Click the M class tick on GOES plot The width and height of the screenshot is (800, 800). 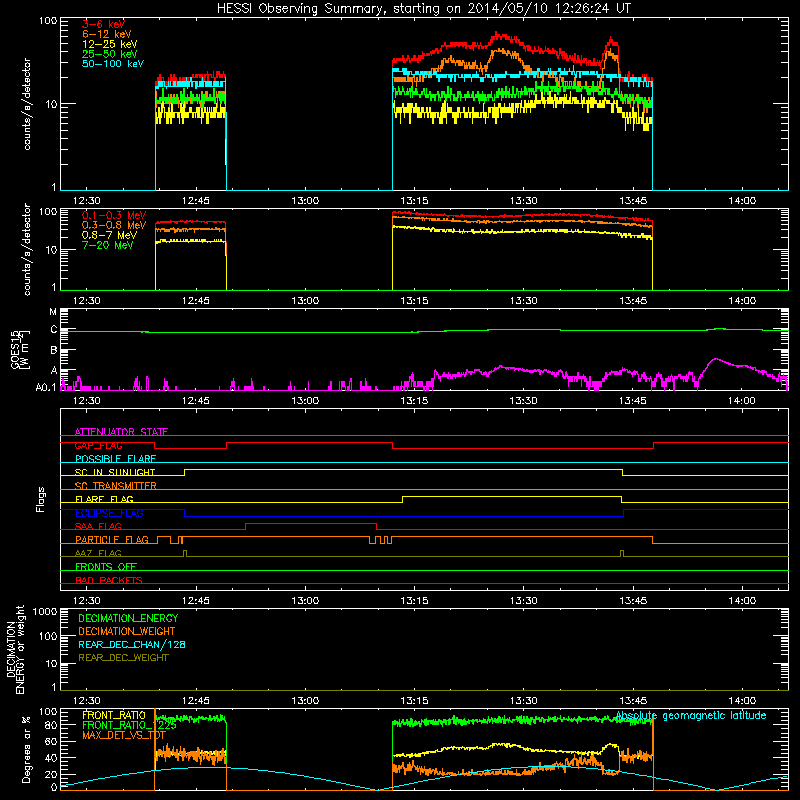click(53, 312)
